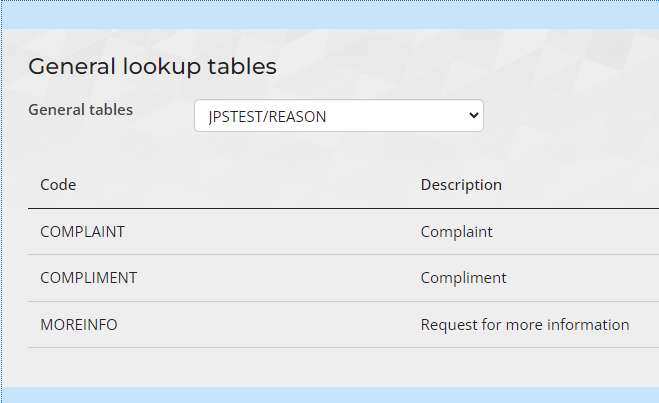Sort by the Code column header
Viewport: 659px width, 403px height.
(58, 185)
